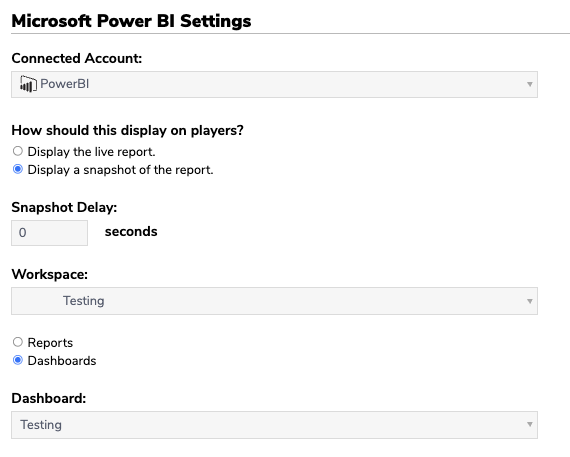Open the Connected Account dropdown arrow
The image size is (570, 457).
(x=530, y=84)
